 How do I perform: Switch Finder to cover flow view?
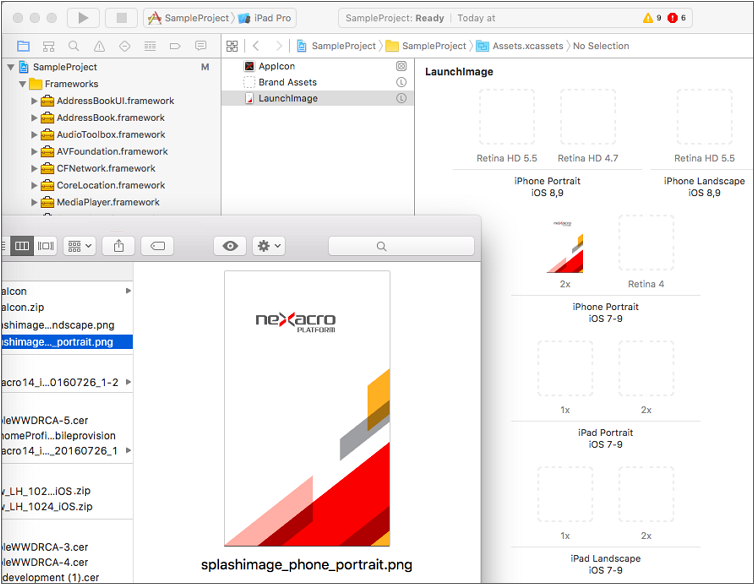(x=46, y=246)
